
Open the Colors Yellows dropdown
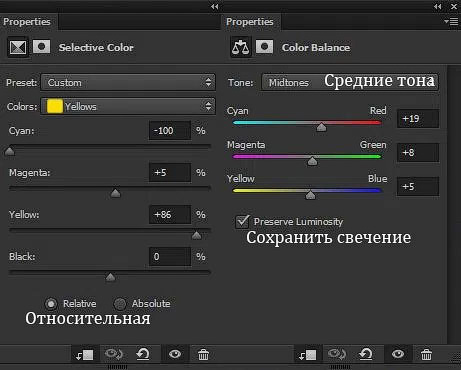pos(128,106)
